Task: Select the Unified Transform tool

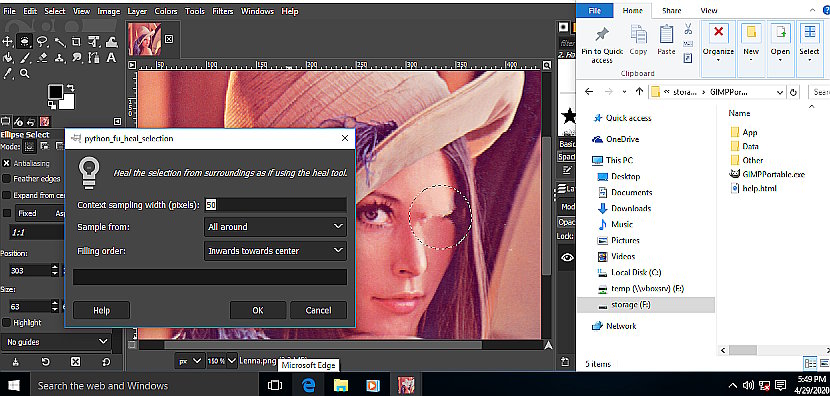Action: click(94, 41)
